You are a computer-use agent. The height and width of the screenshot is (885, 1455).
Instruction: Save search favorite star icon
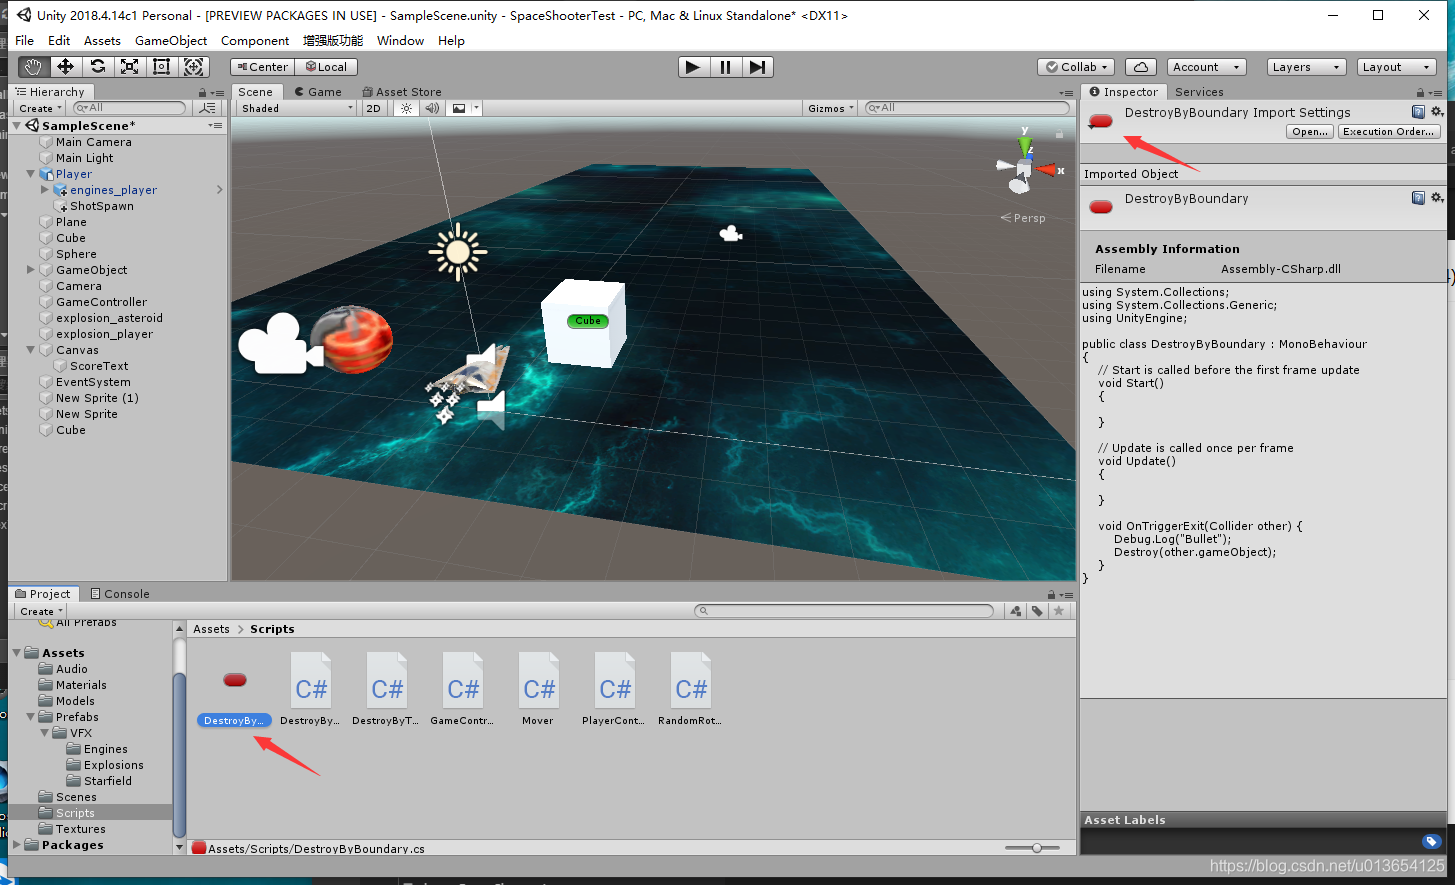1059,611
